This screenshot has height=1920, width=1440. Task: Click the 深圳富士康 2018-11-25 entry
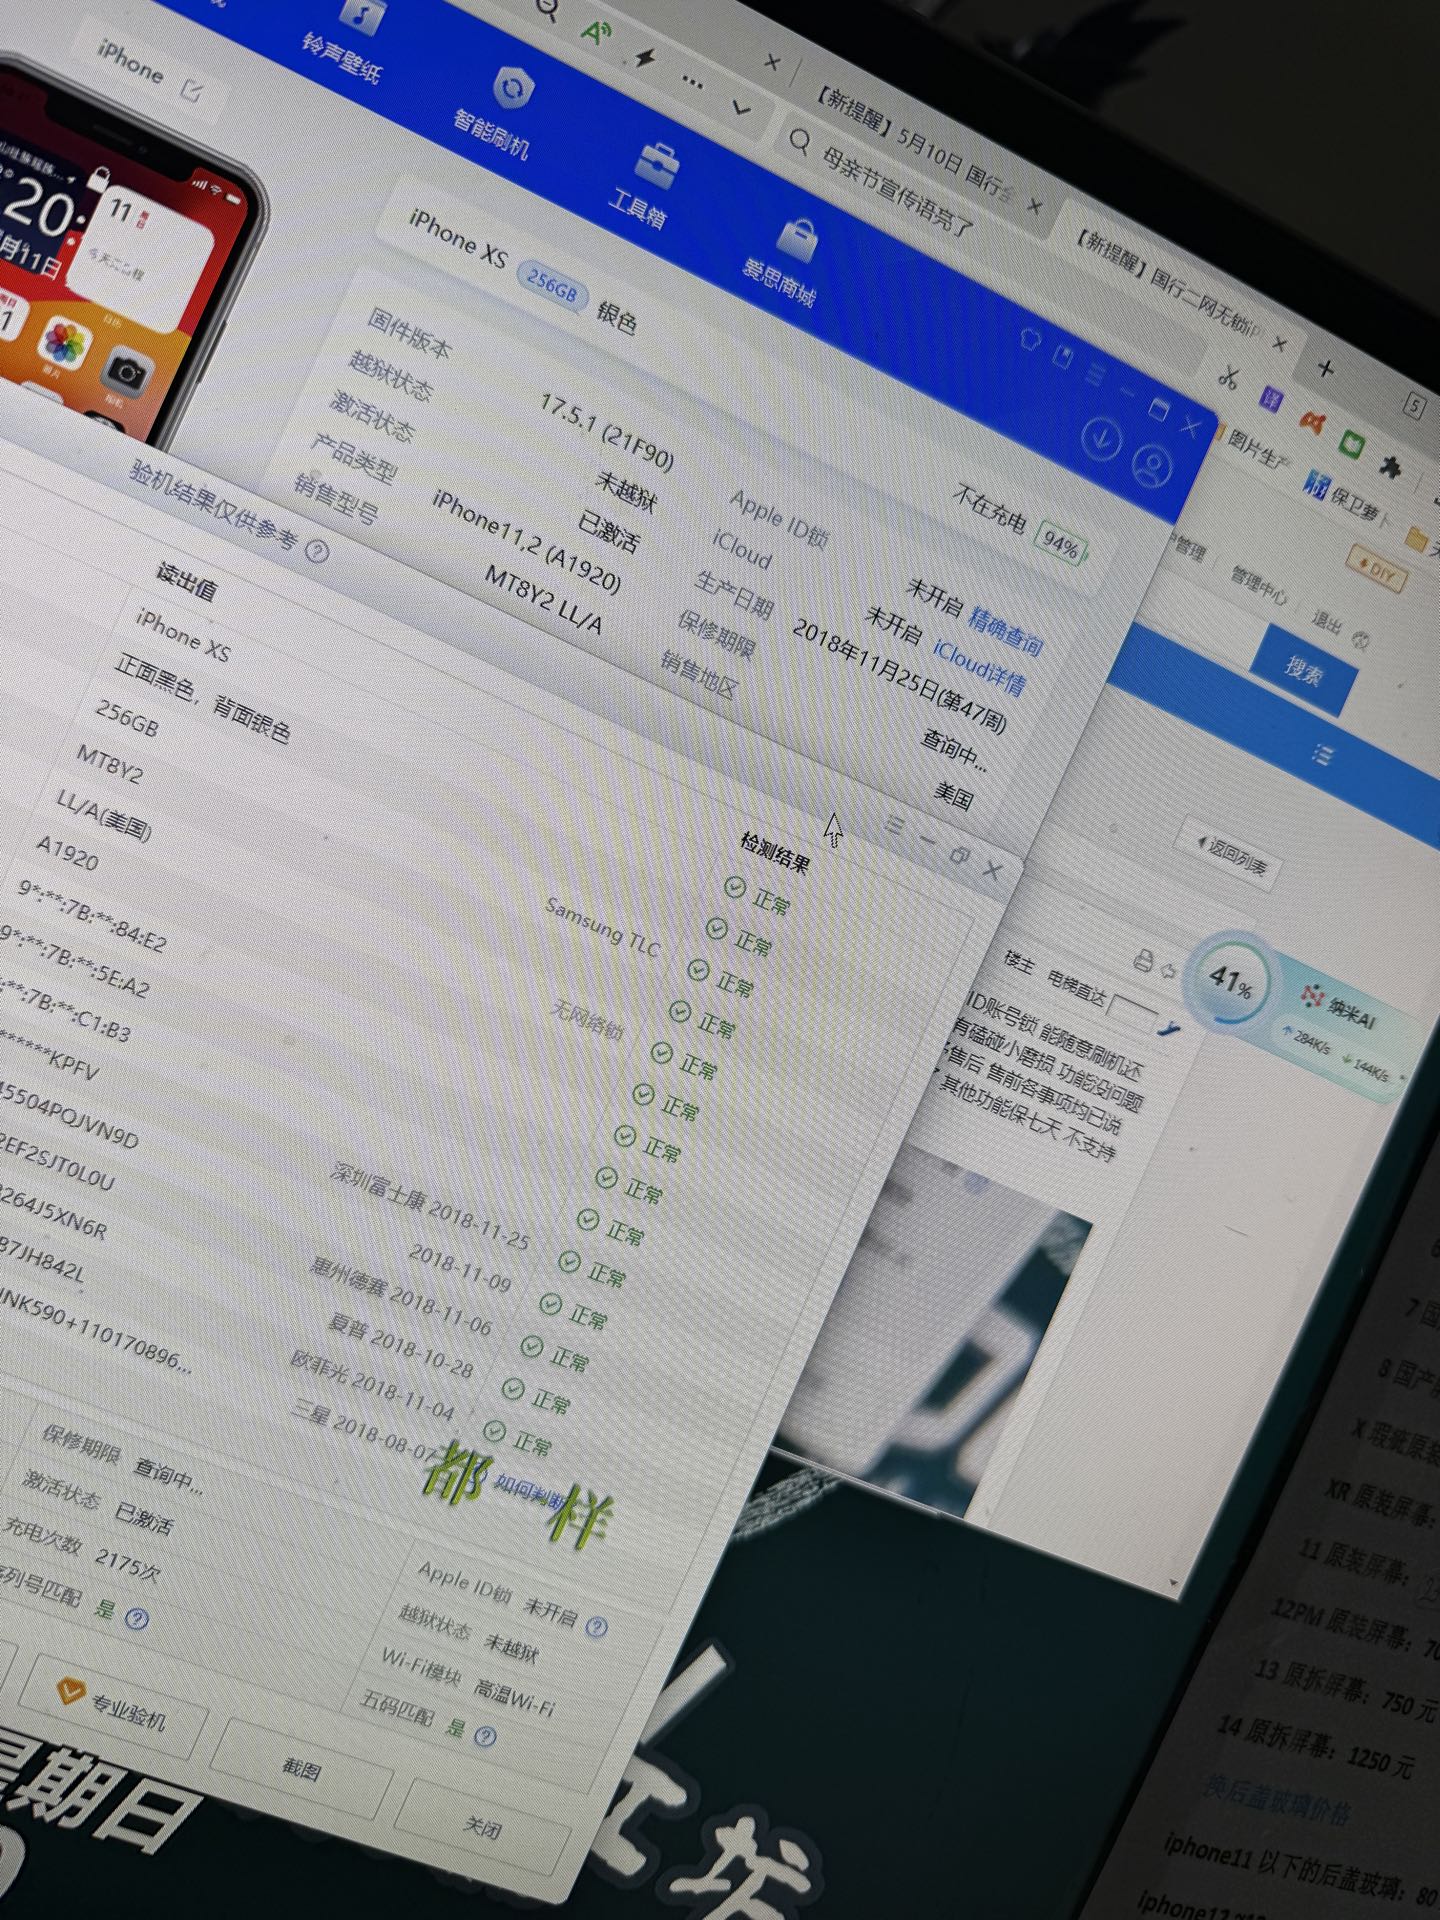pyautogui.click(x=432, y=1205)
